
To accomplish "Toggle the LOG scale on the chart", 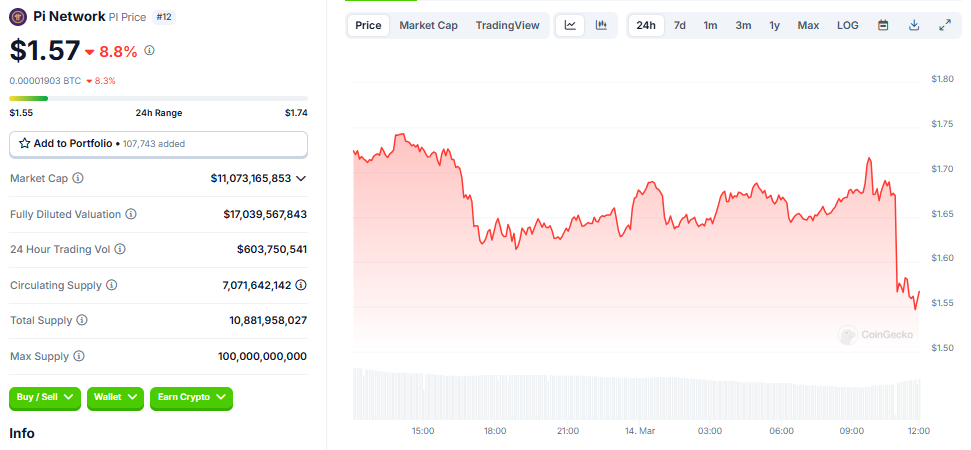I will 847,25.
